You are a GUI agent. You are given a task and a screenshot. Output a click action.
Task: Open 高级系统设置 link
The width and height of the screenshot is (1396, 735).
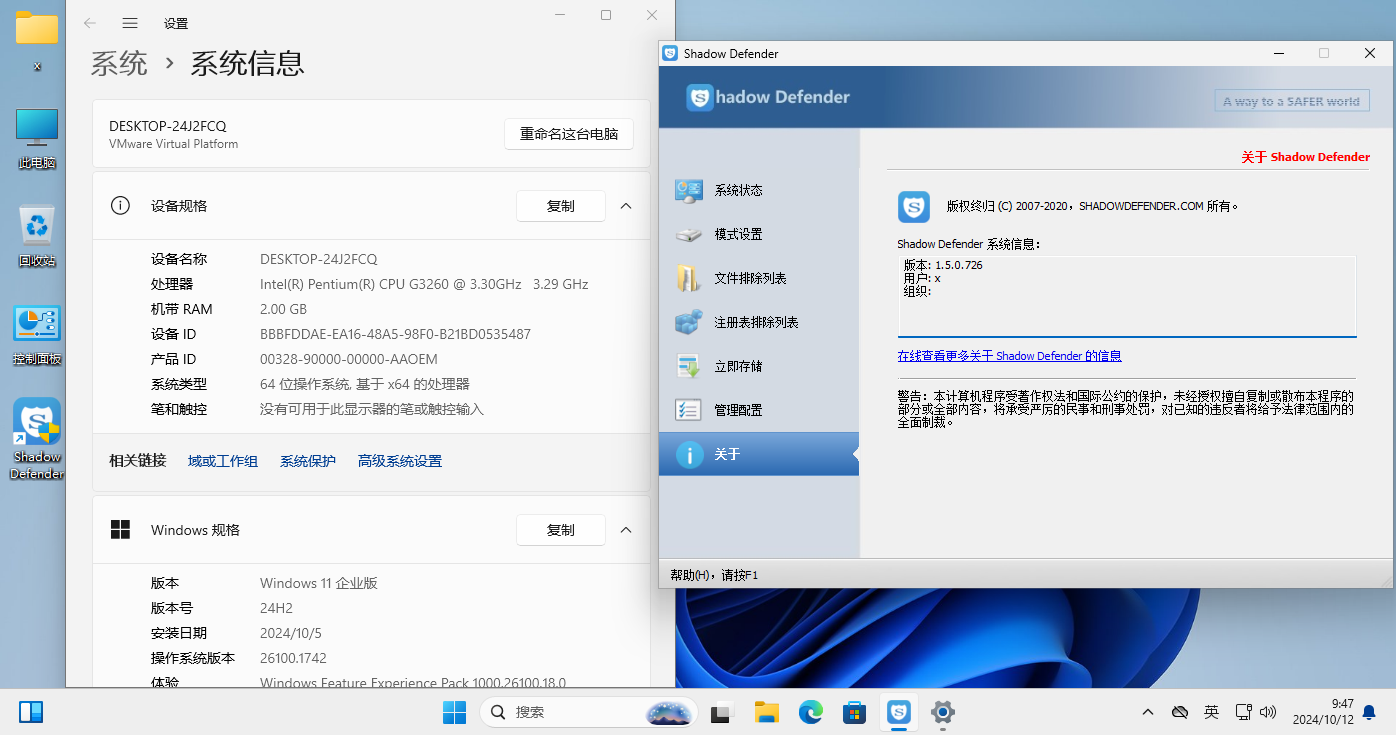400,461
